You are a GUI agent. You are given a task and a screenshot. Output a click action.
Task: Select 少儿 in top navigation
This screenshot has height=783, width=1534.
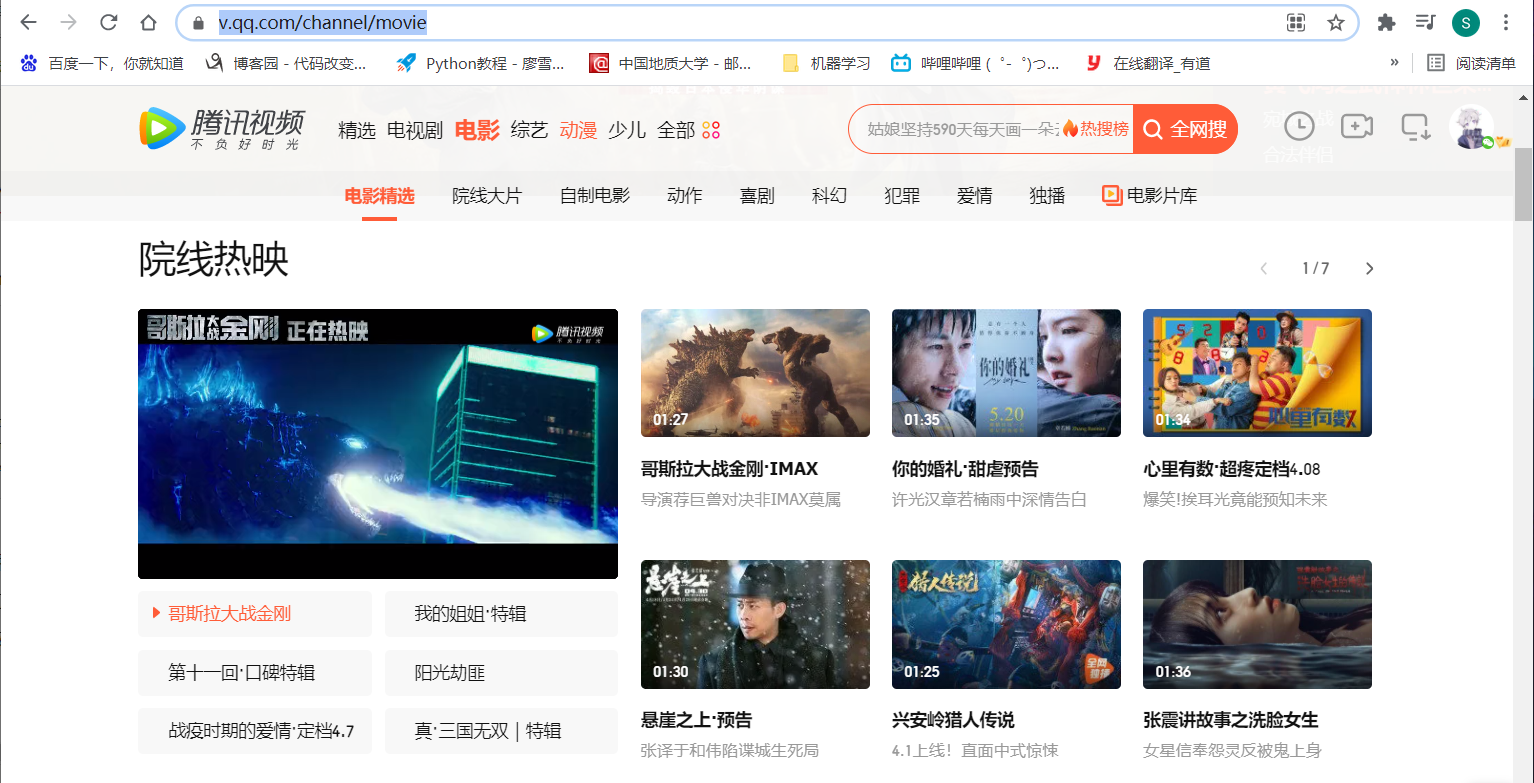click(627, 130)
